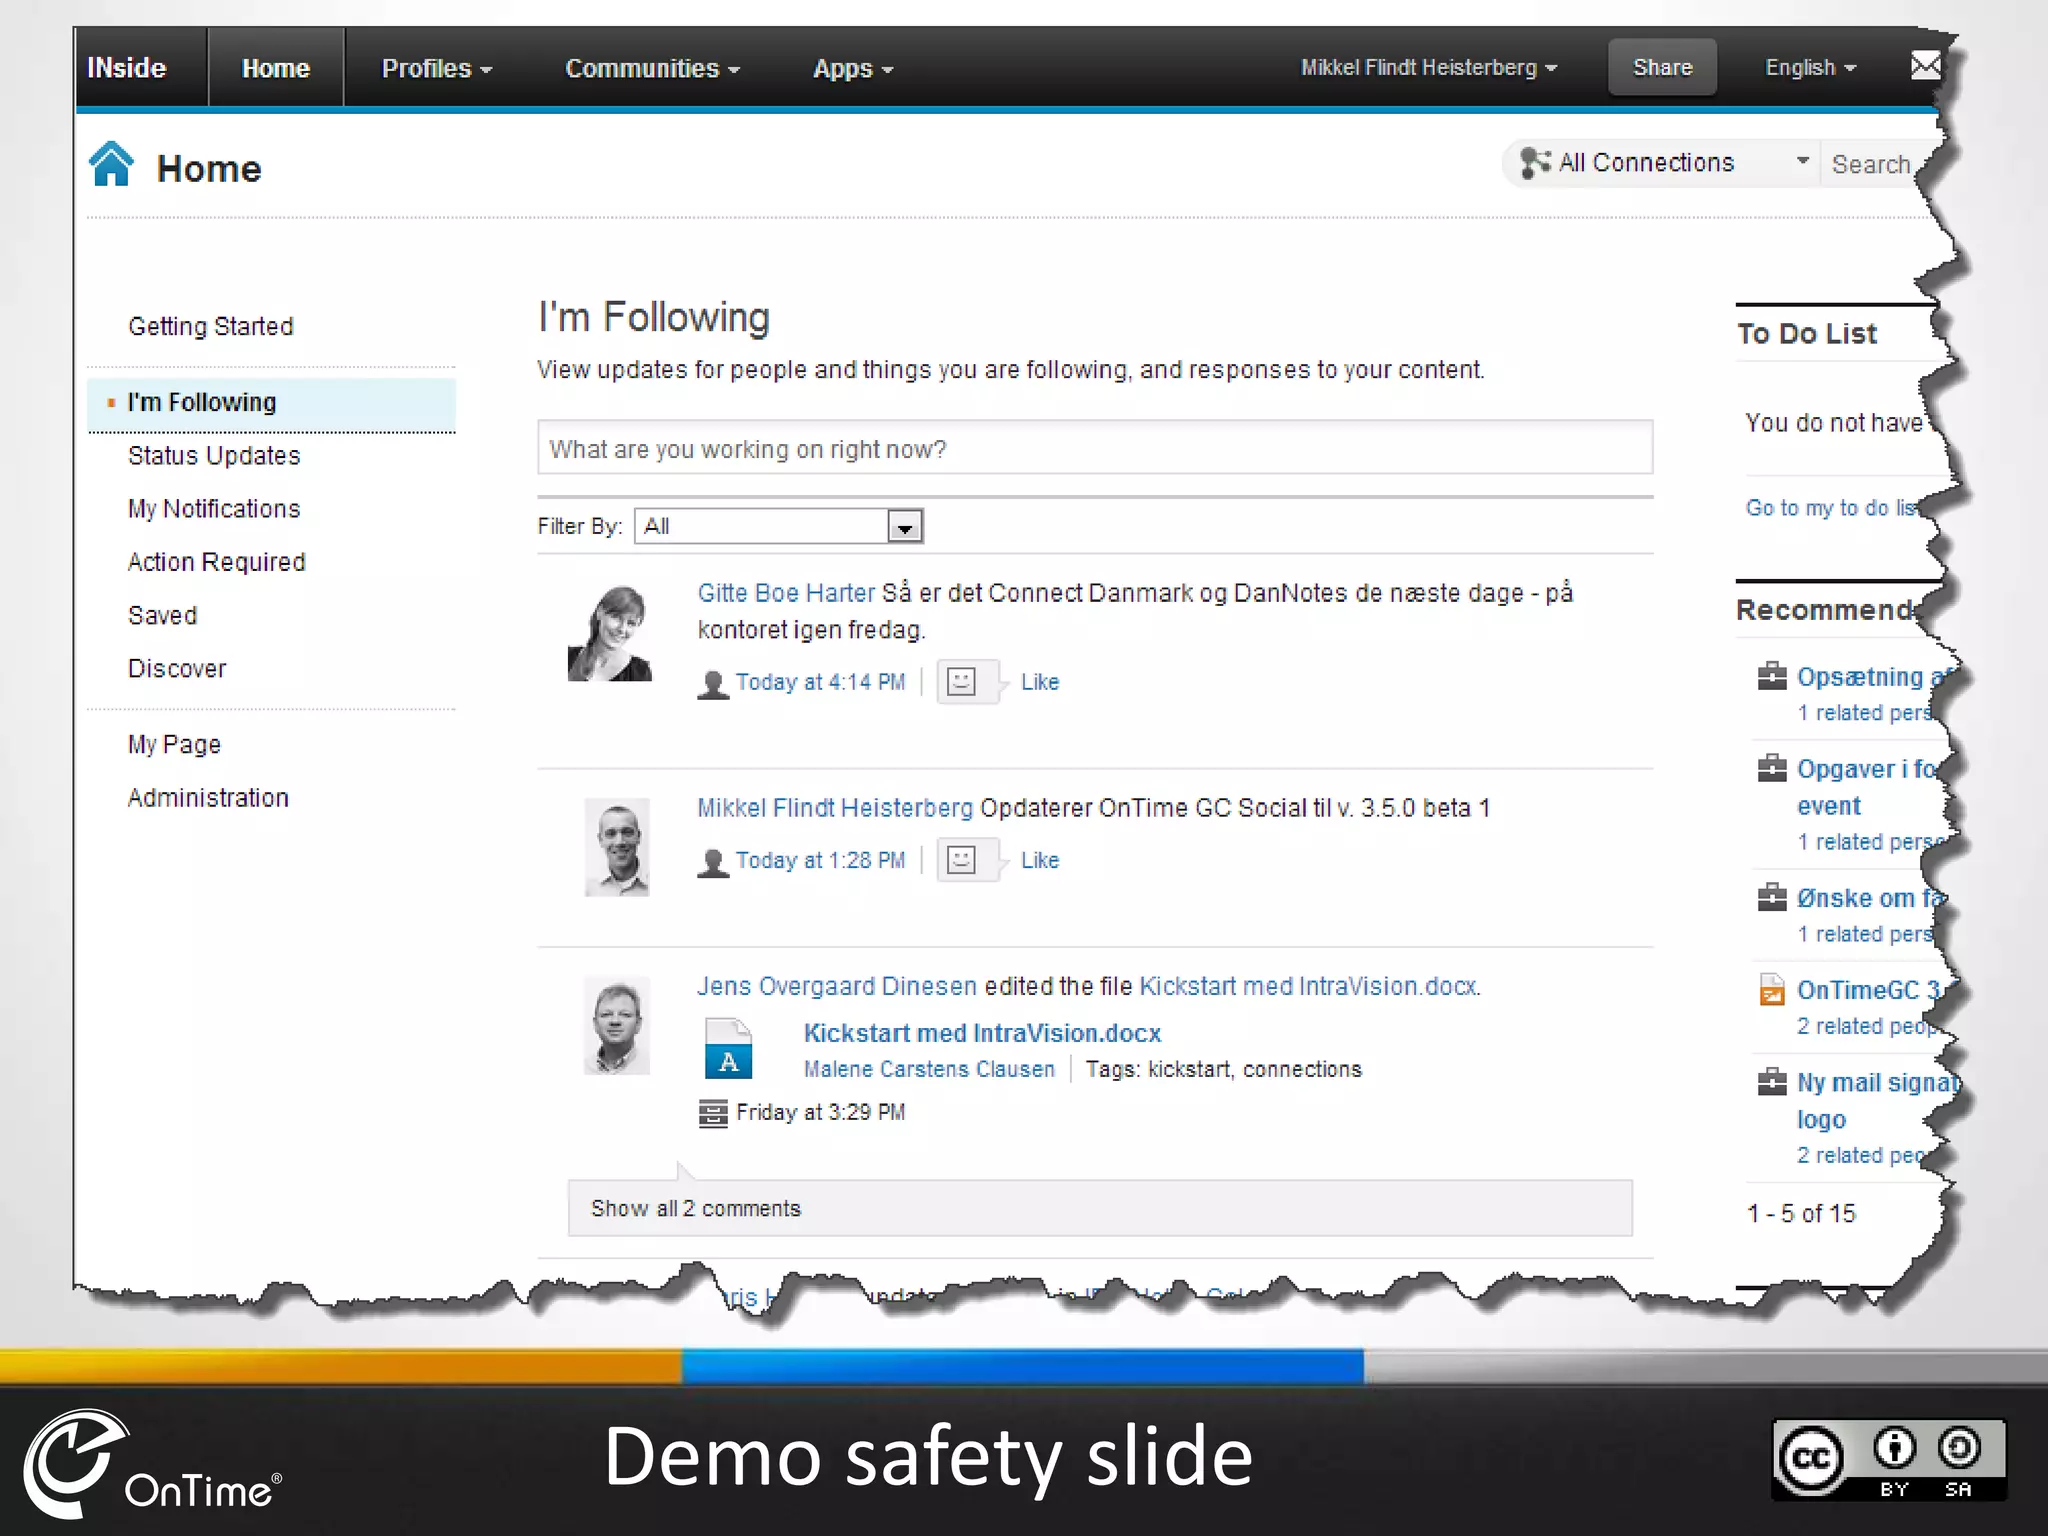This screenshot has height=1536, width=2048.
Task: Open the English language dropdown
Action: (x=1810, y=67)
